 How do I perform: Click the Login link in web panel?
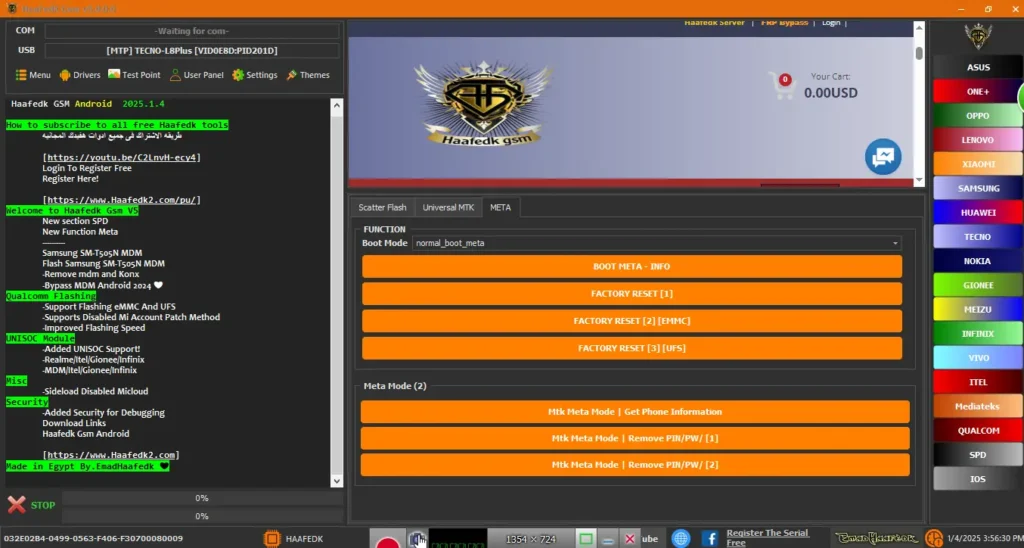point(831,23)
